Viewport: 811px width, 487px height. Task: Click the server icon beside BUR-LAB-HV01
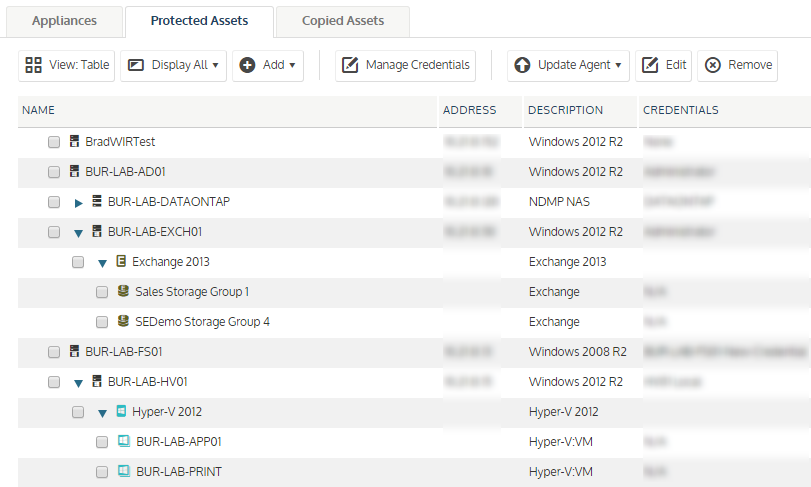(97, 382)
